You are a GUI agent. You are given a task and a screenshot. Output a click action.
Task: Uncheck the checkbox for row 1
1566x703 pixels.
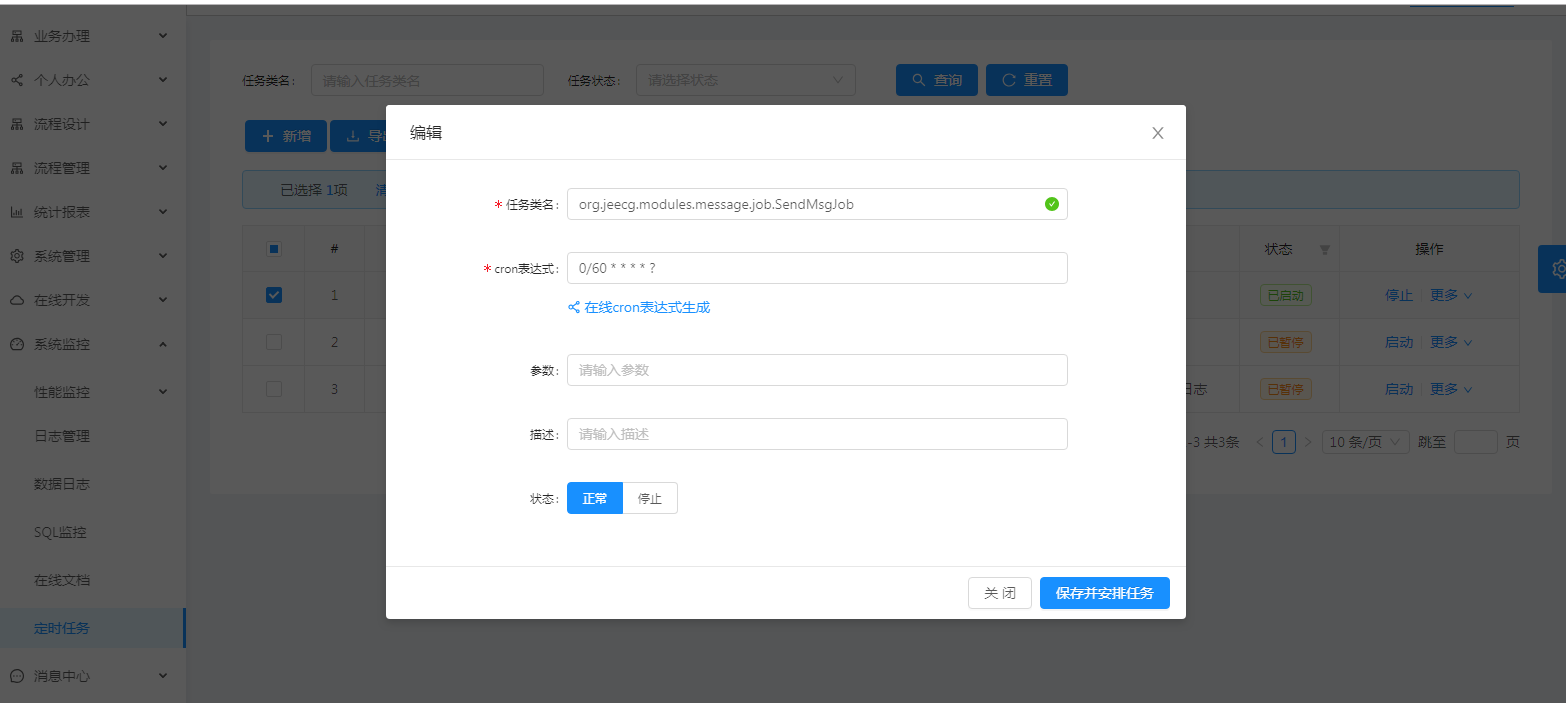pyautogui.click(x=274, y=295)
